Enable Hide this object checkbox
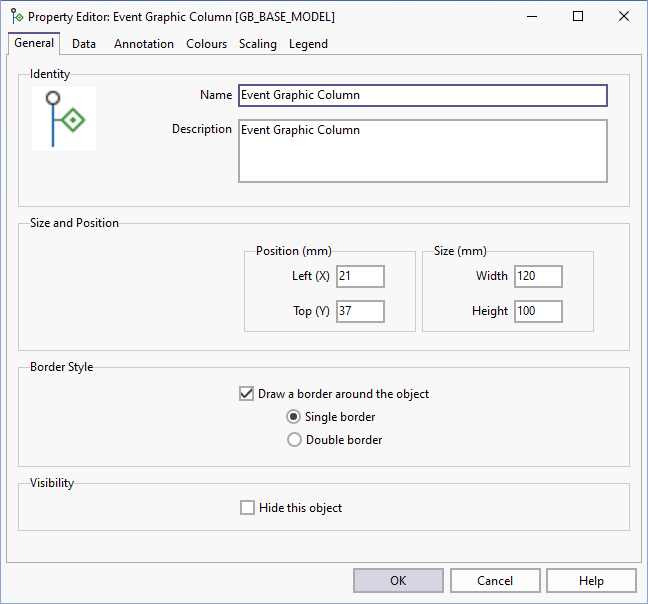 247,508
